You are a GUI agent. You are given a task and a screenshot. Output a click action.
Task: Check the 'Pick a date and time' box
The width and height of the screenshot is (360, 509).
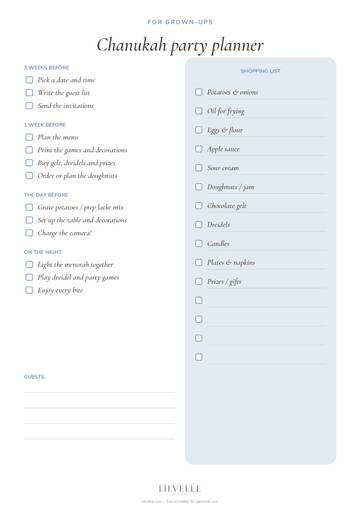coord(29,80)
